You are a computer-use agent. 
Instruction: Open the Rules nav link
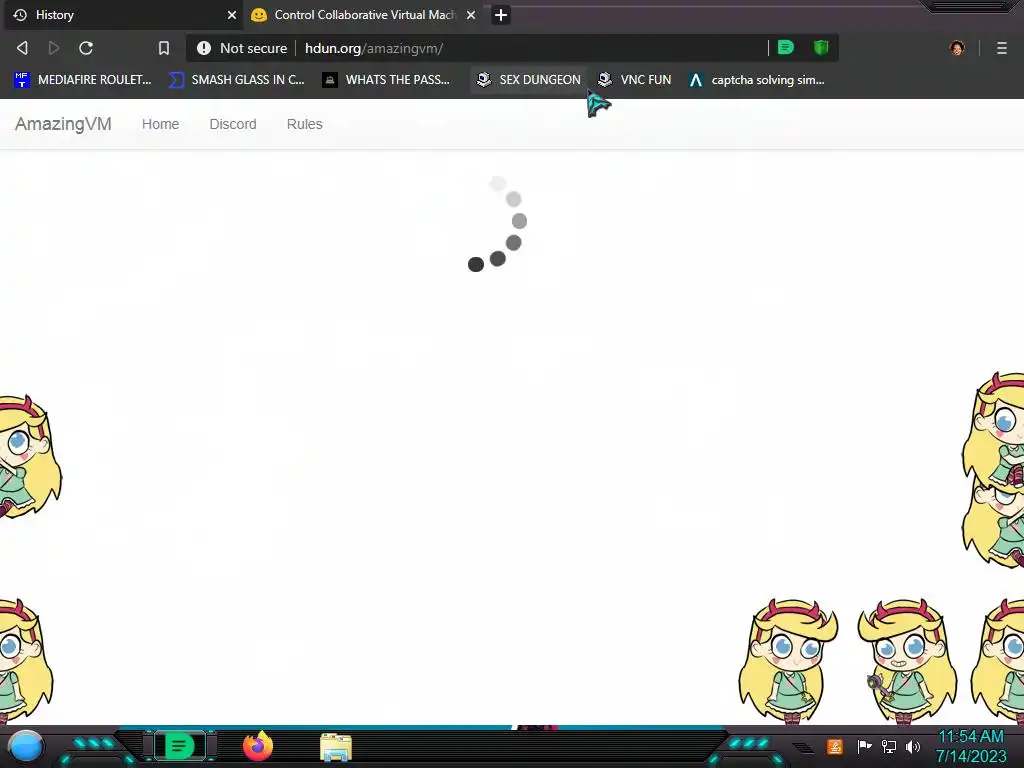[304, 124]
